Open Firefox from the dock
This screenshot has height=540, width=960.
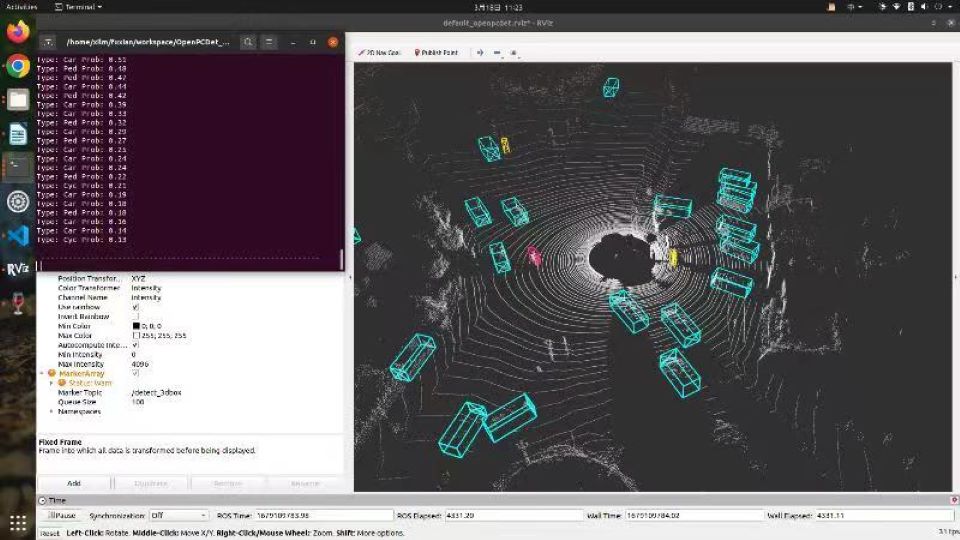(18, 32)
